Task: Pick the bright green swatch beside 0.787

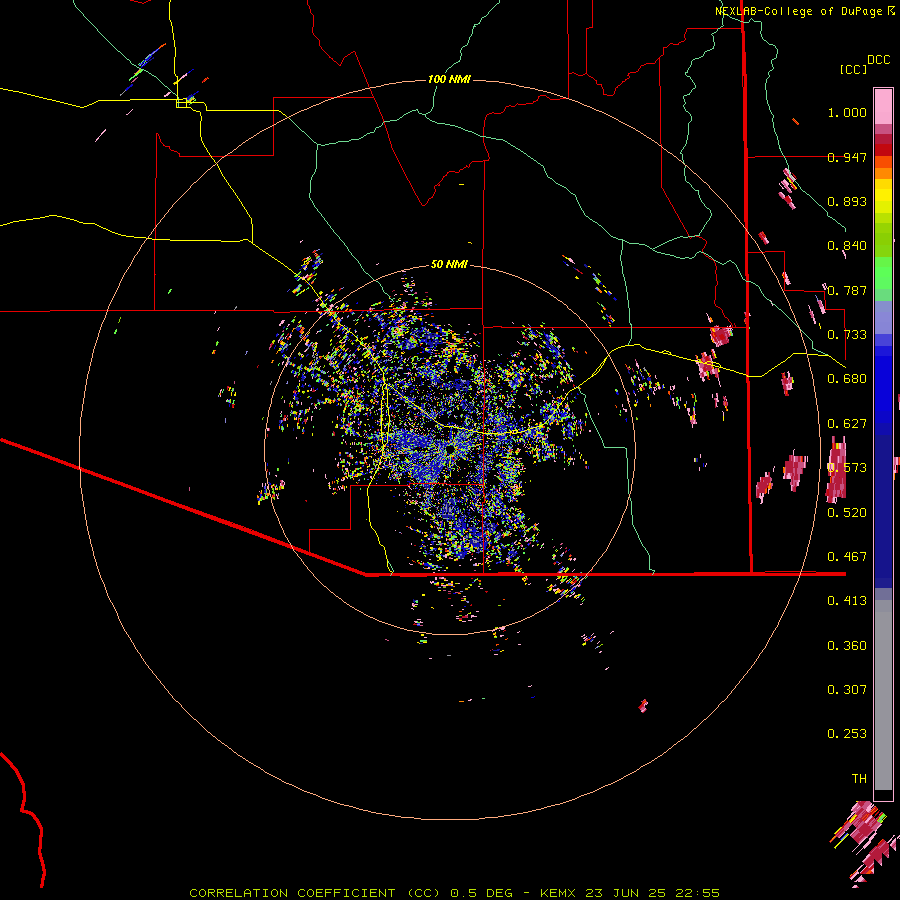Action: click(883, 278)
